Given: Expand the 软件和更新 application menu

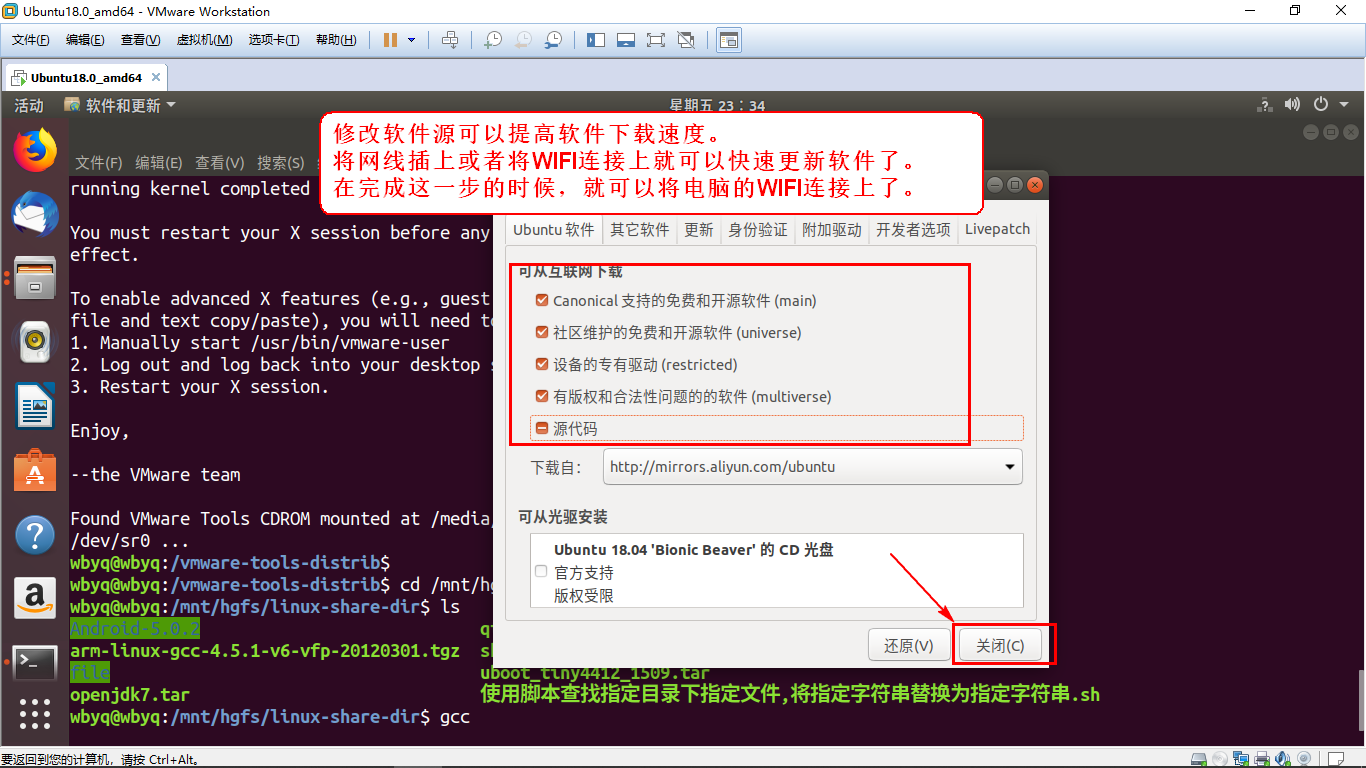Looking at the screenshot, I should pyautogui.click(x=120, y=105).
